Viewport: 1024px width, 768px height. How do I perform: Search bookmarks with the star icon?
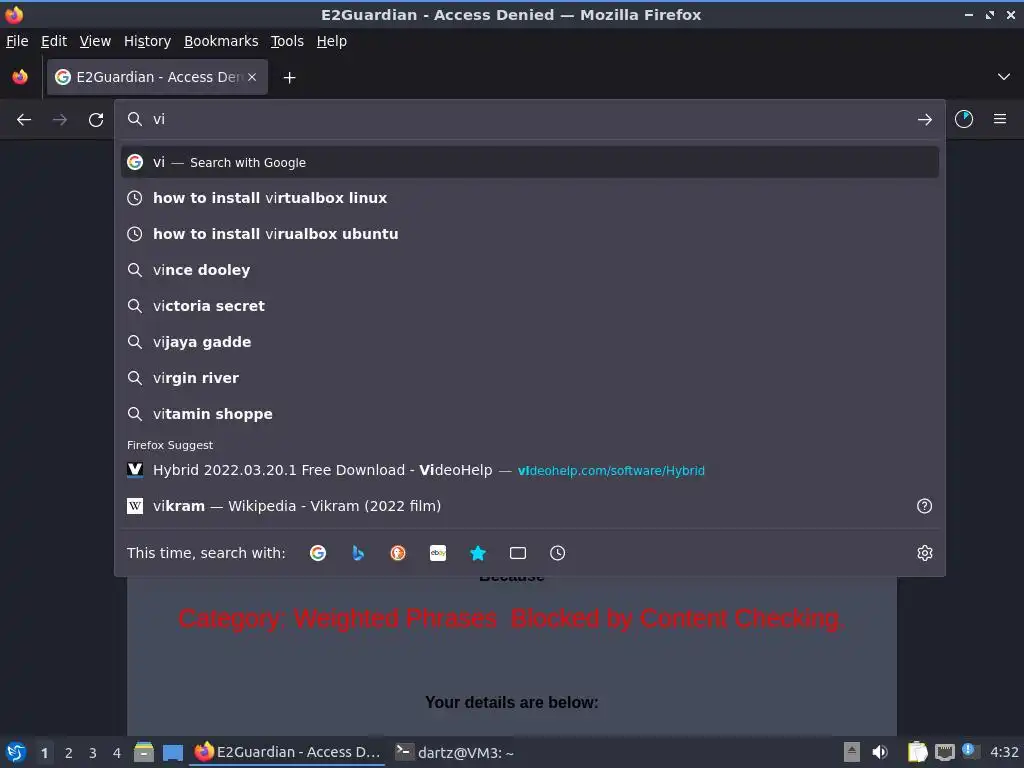coord(478,553)
